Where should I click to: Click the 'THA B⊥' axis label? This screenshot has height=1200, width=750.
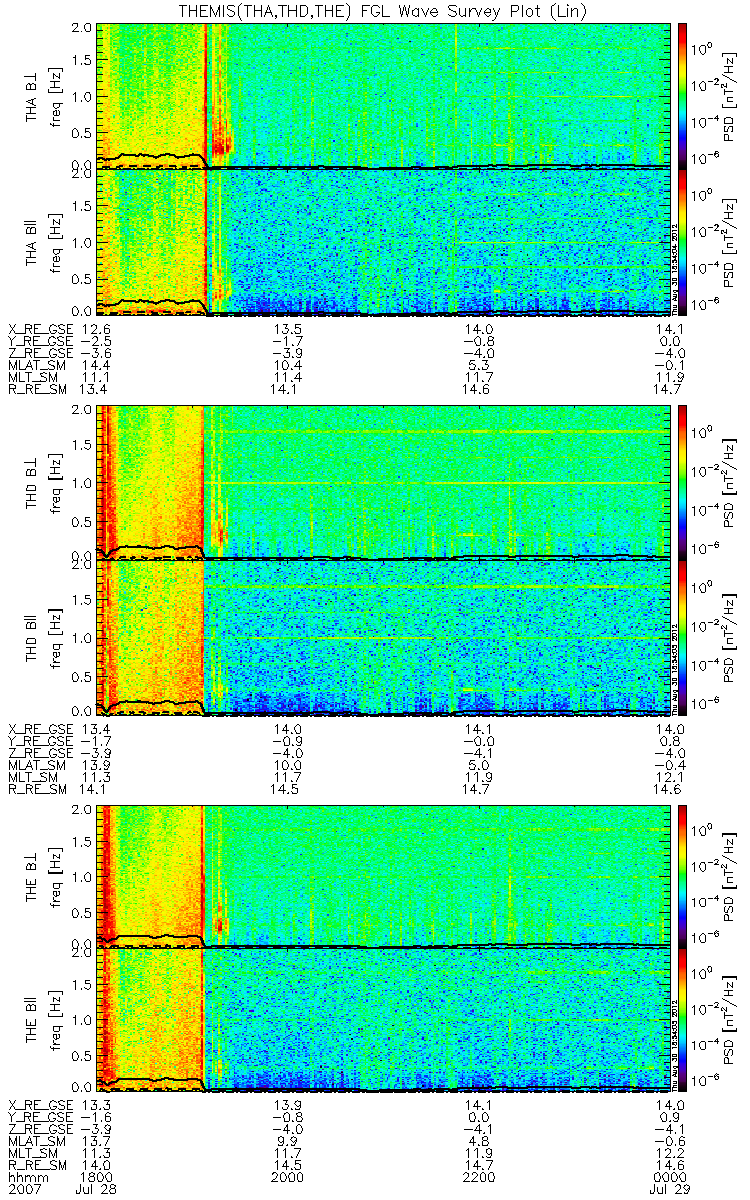[x=33, y=94]
